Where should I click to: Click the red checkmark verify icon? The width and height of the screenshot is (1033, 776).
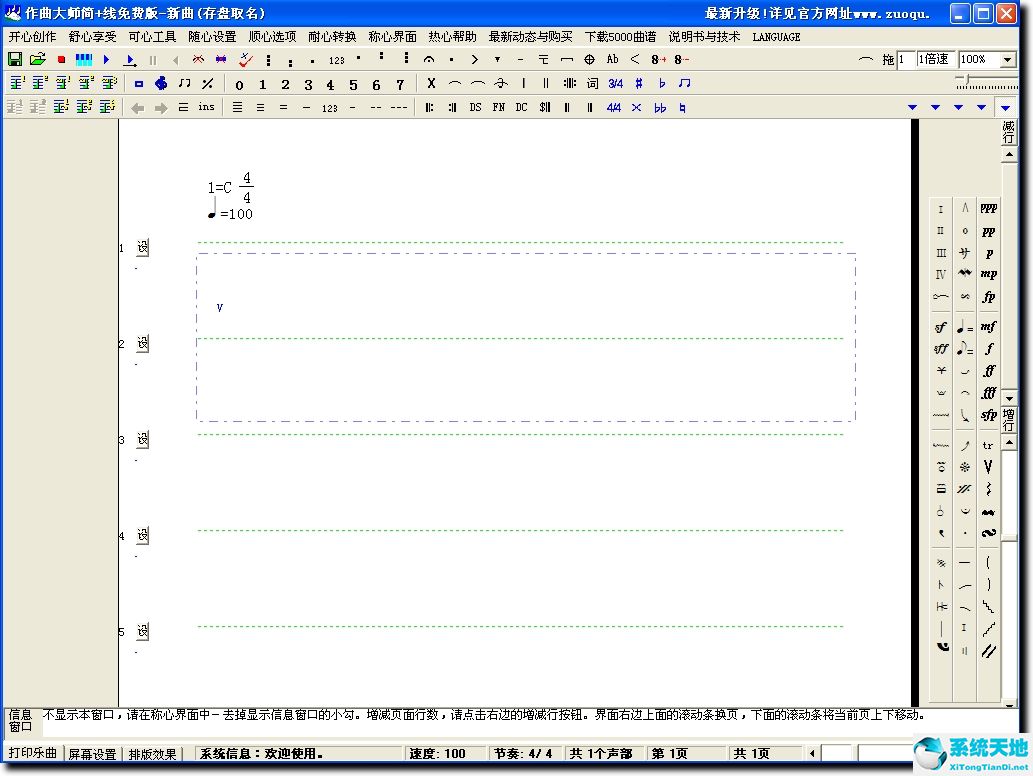click(246, 59)
